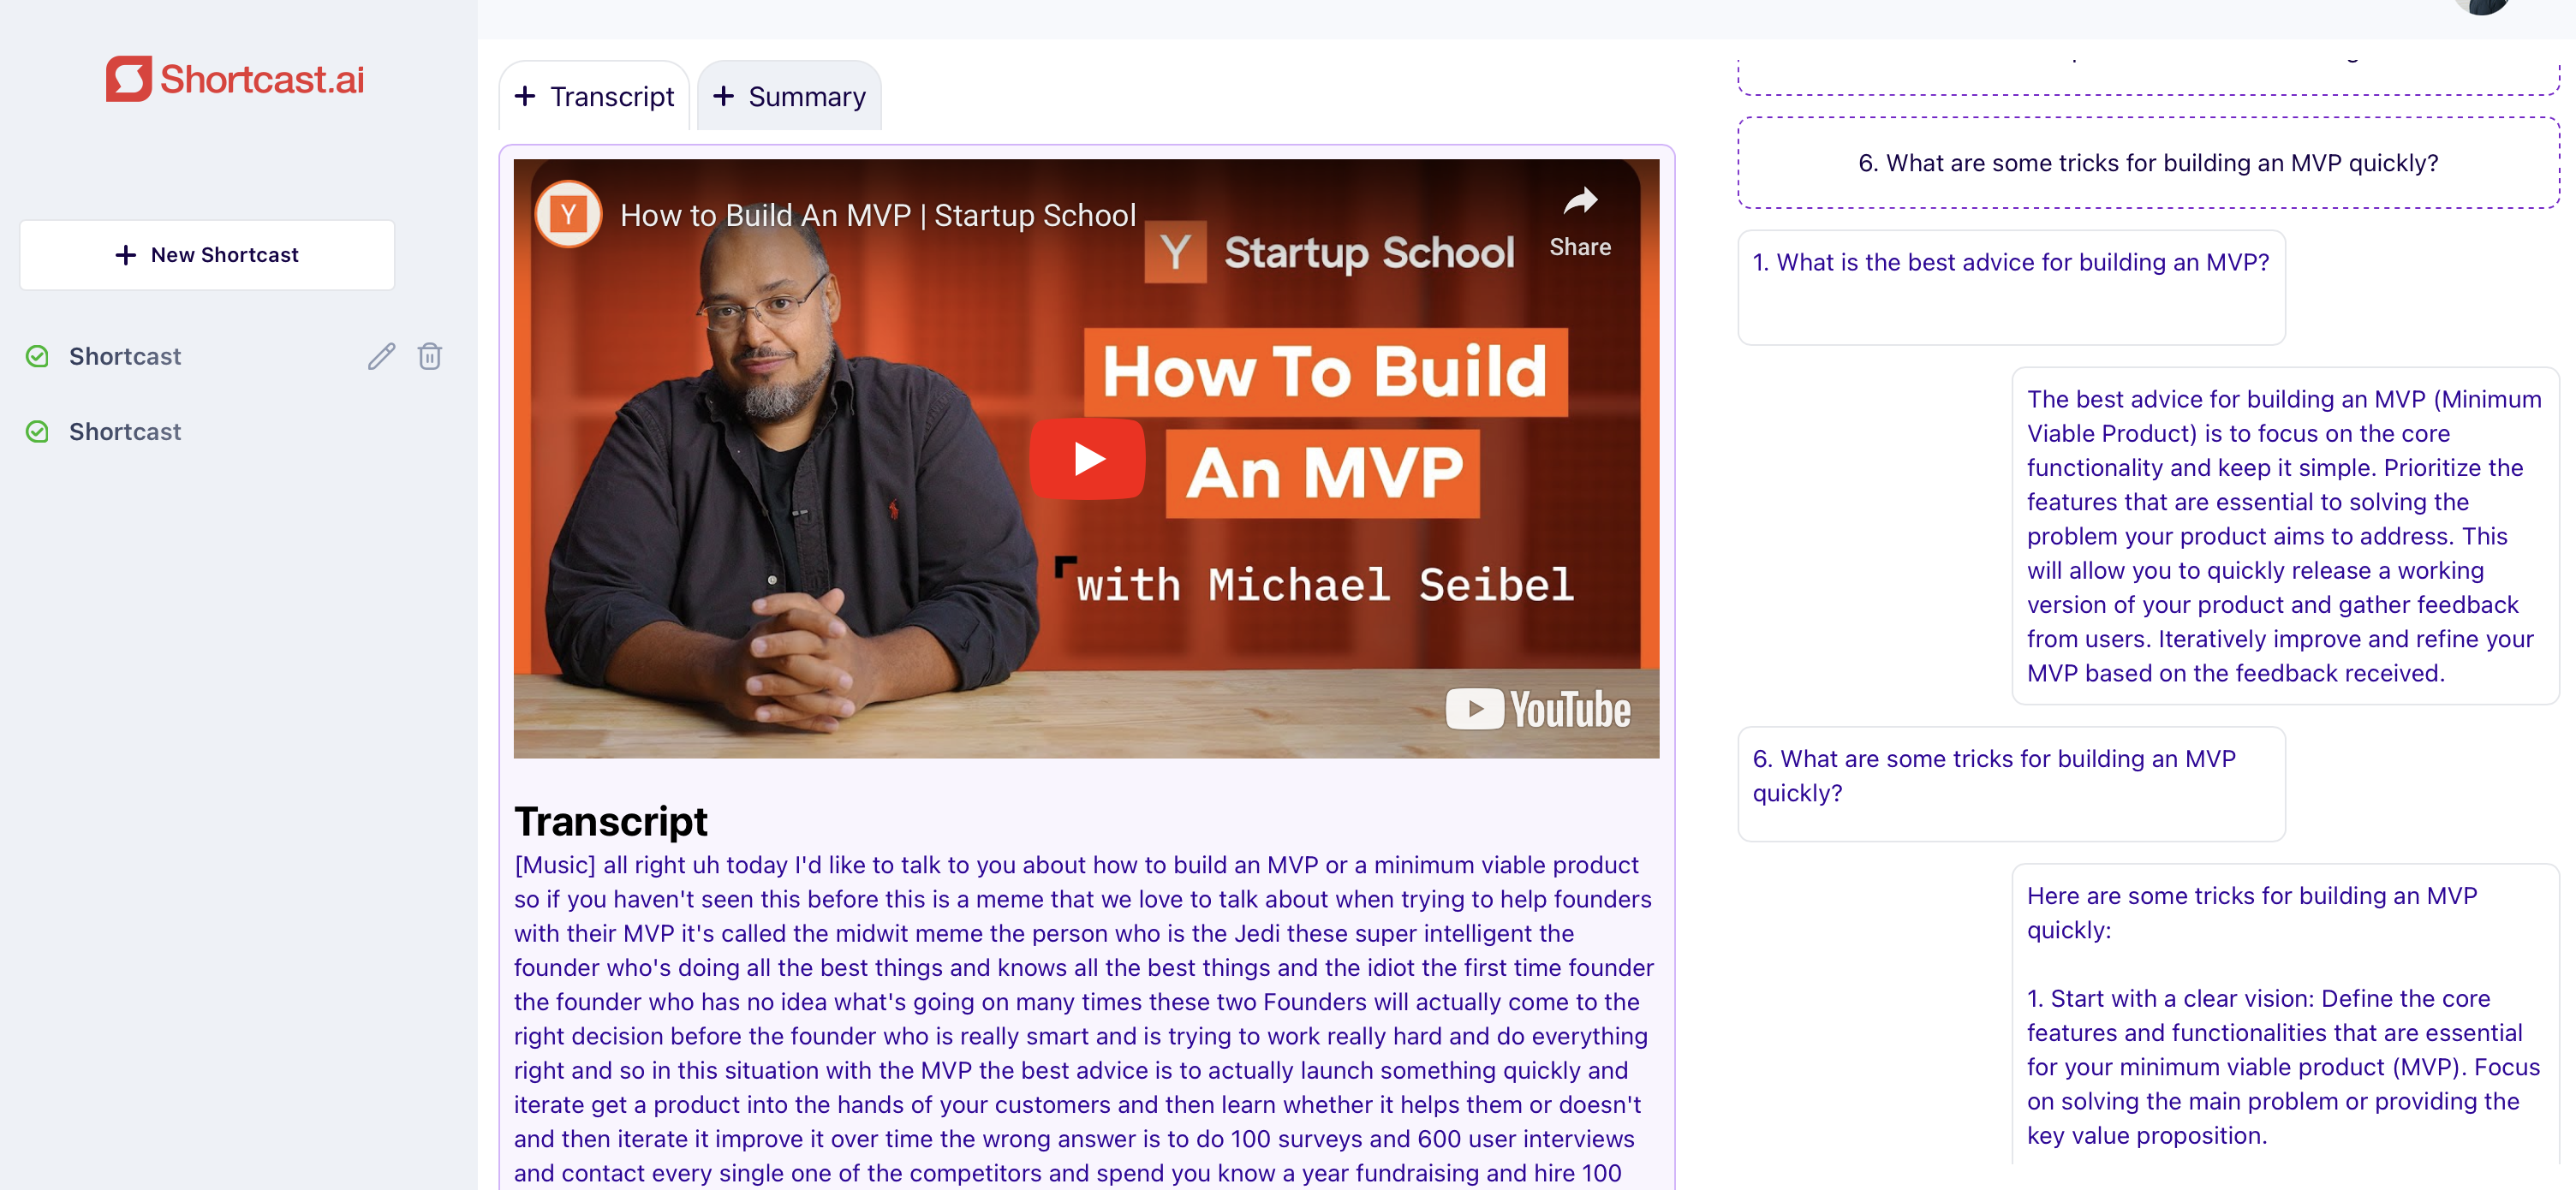This screenshot has width=2576, height=1190.
Task: Open video title How to Build An MVP
Action: pos(878,215)
